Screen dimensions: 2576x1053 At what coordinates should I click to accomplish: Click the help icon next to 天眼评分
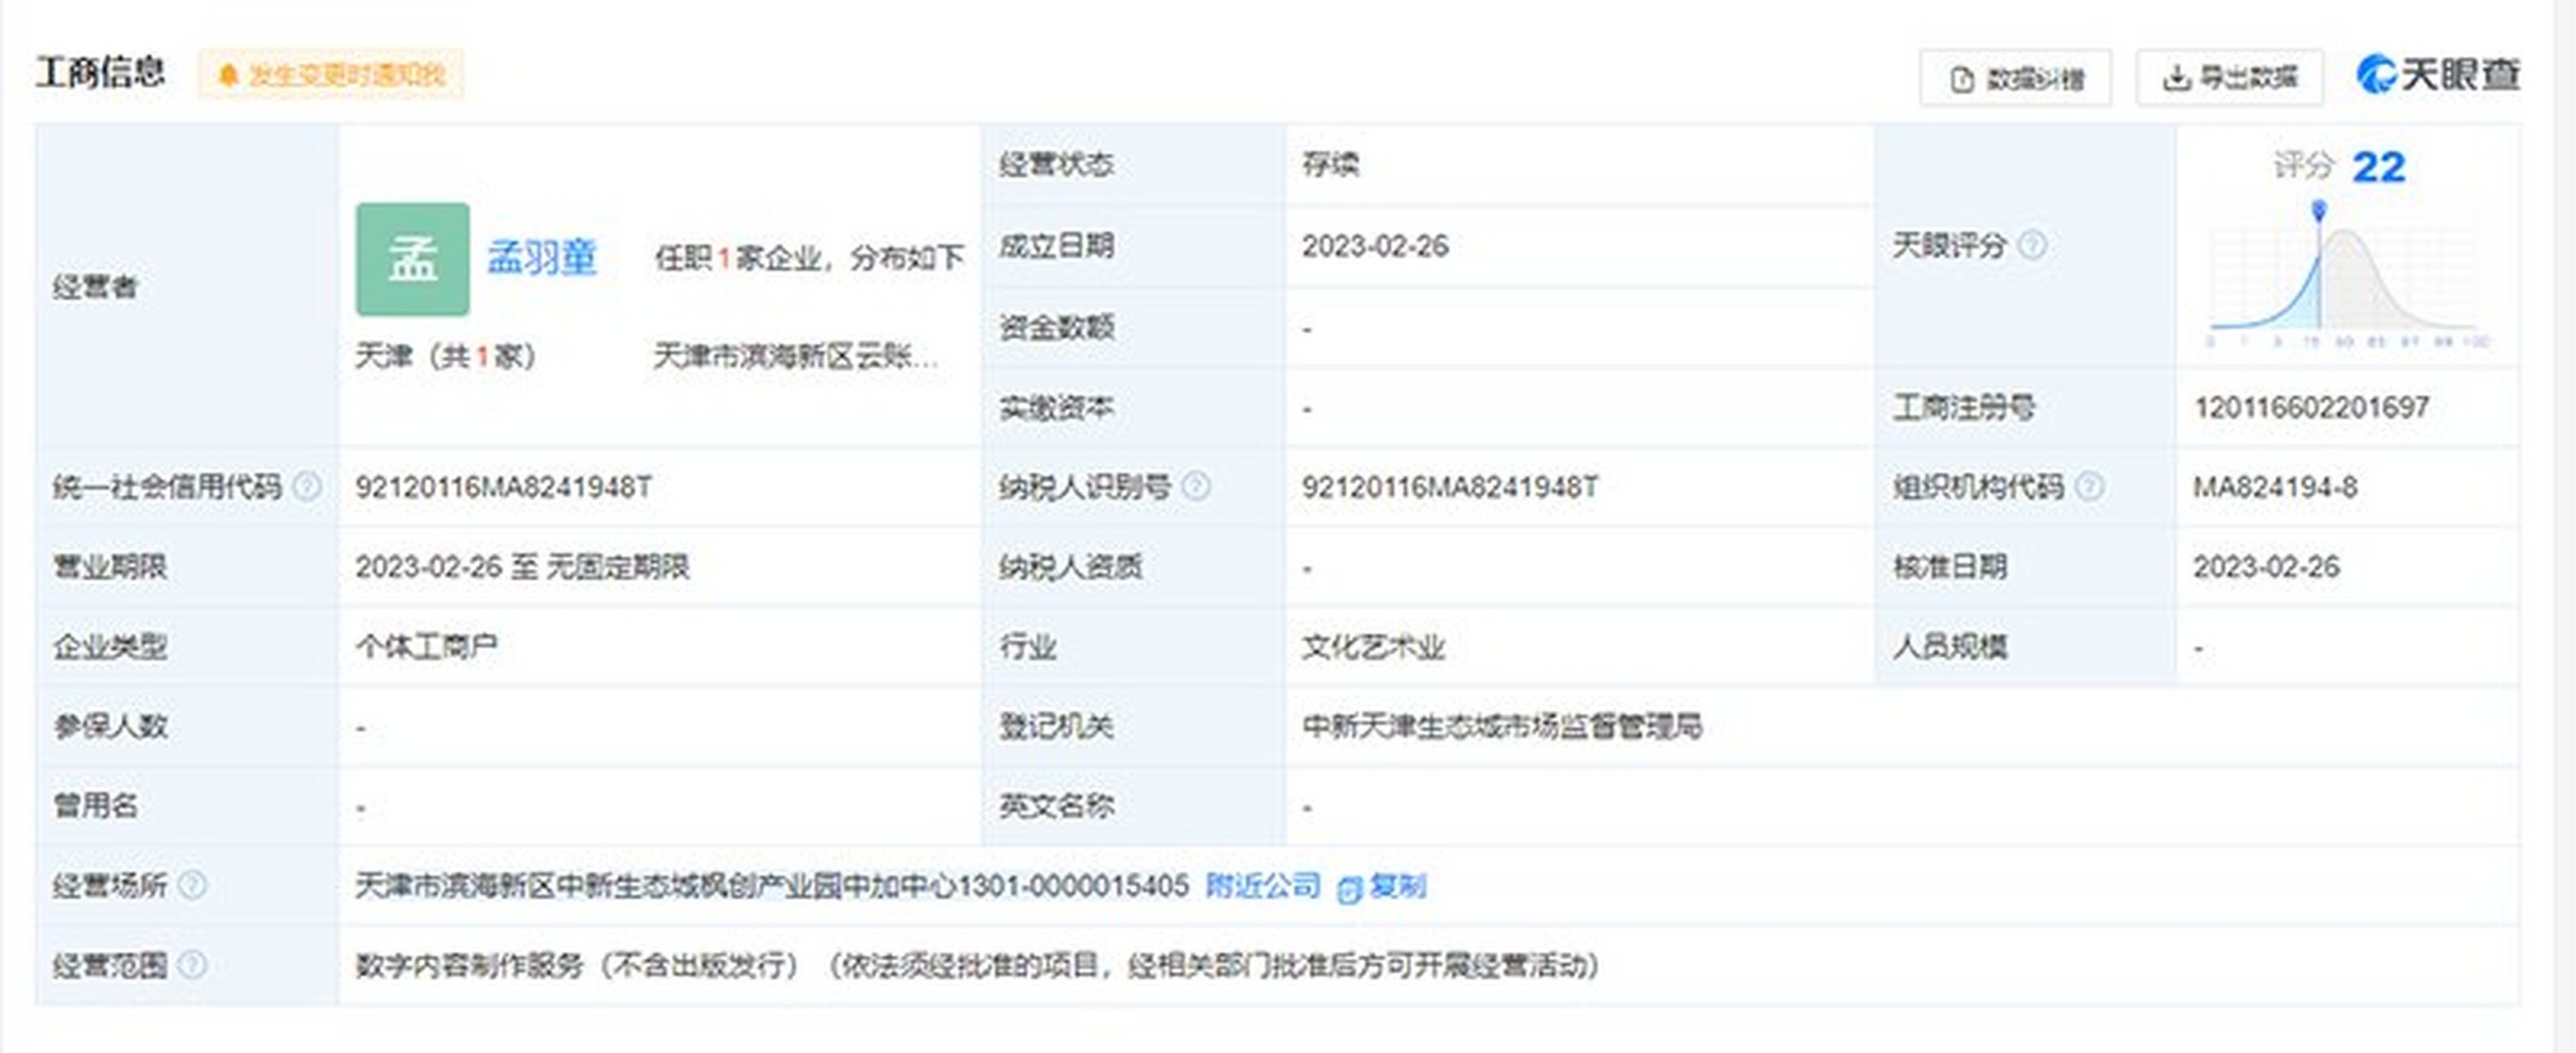[2032, 245]
